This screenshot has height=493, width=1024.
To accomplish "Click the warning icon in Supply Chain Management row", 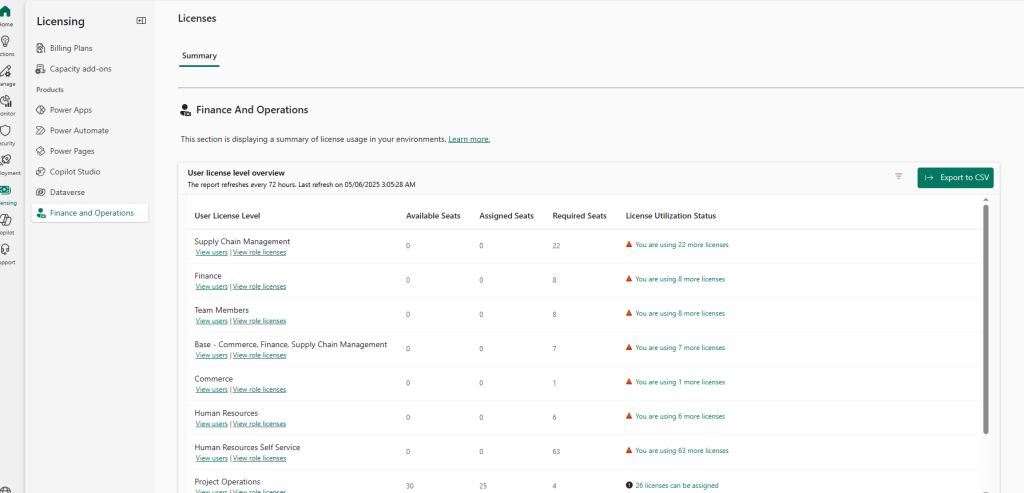I will pyautogui.click(x=629, y=244).
